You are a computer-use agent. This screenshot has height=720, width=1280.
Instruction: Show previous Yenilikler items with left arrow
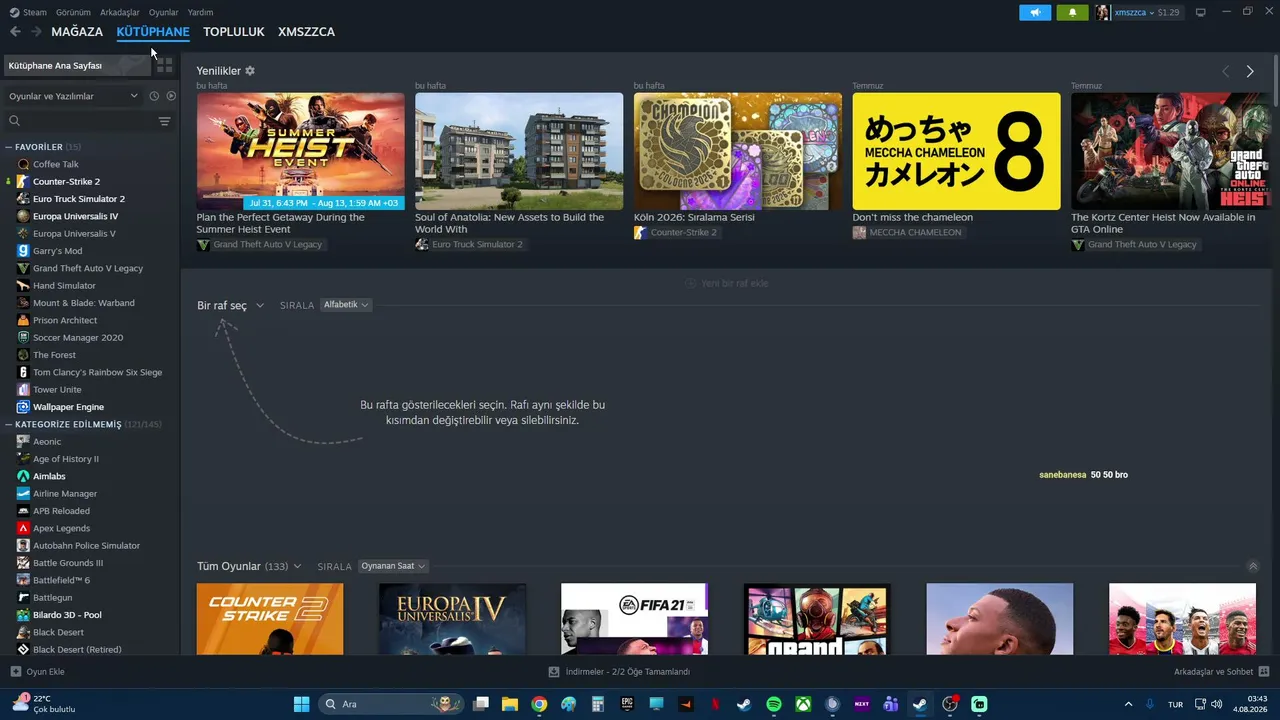coord(1226,71)
